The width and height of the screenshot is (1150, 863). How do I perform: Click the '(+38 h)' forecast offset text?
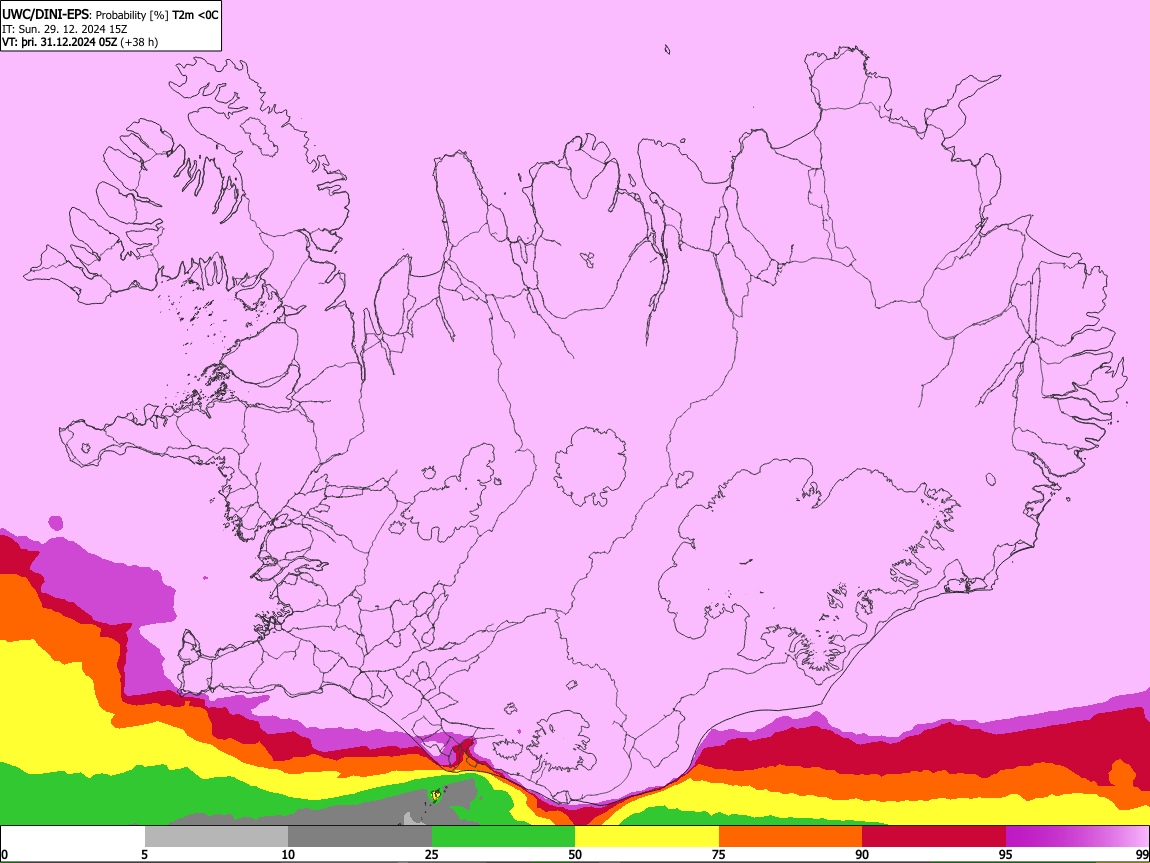(x=139, y=42)
